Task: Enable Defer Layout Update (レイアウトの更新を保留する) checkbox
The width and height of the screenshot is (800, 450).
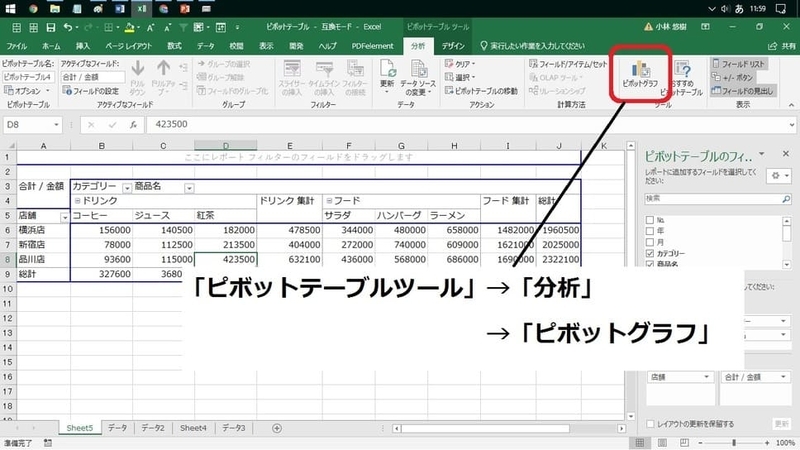Action: pos(650,424)
